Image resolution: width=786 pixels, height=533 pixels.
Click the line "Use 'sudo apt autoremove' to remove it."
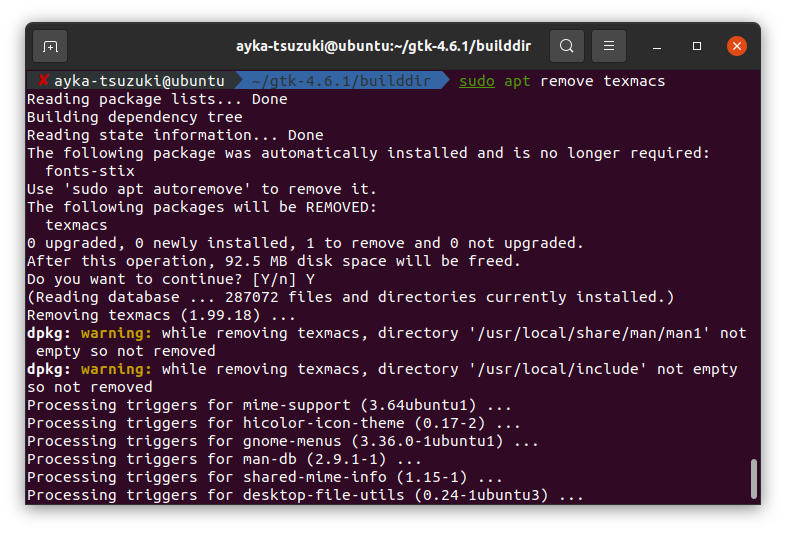pyautogui.click(x=202, y=190)
